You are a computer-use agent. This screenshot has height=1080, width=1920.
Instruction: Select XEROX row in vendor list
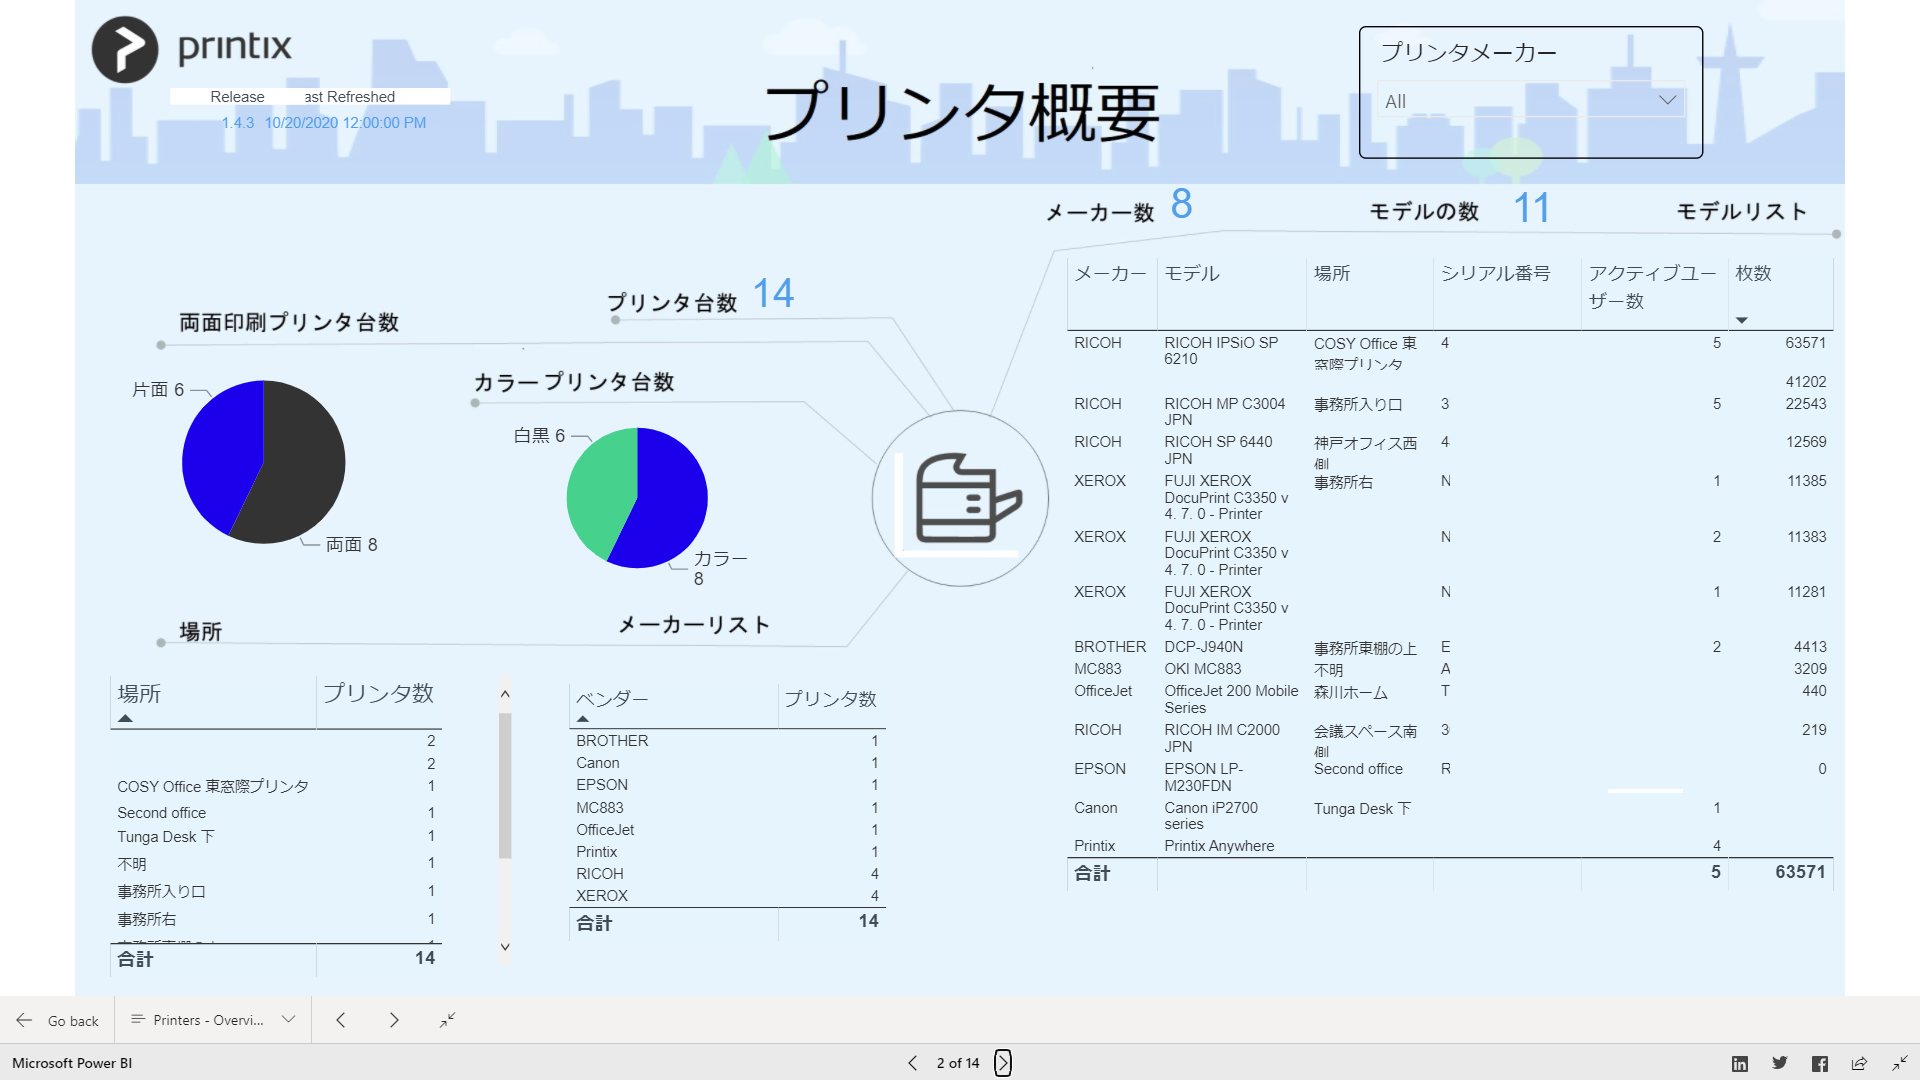coord(727,896)
